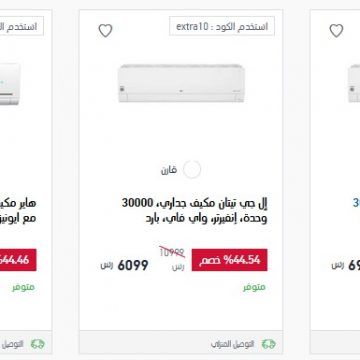Open LG Titan 30000 air conditioner image
360x360 pixels.
click(181, 83)
